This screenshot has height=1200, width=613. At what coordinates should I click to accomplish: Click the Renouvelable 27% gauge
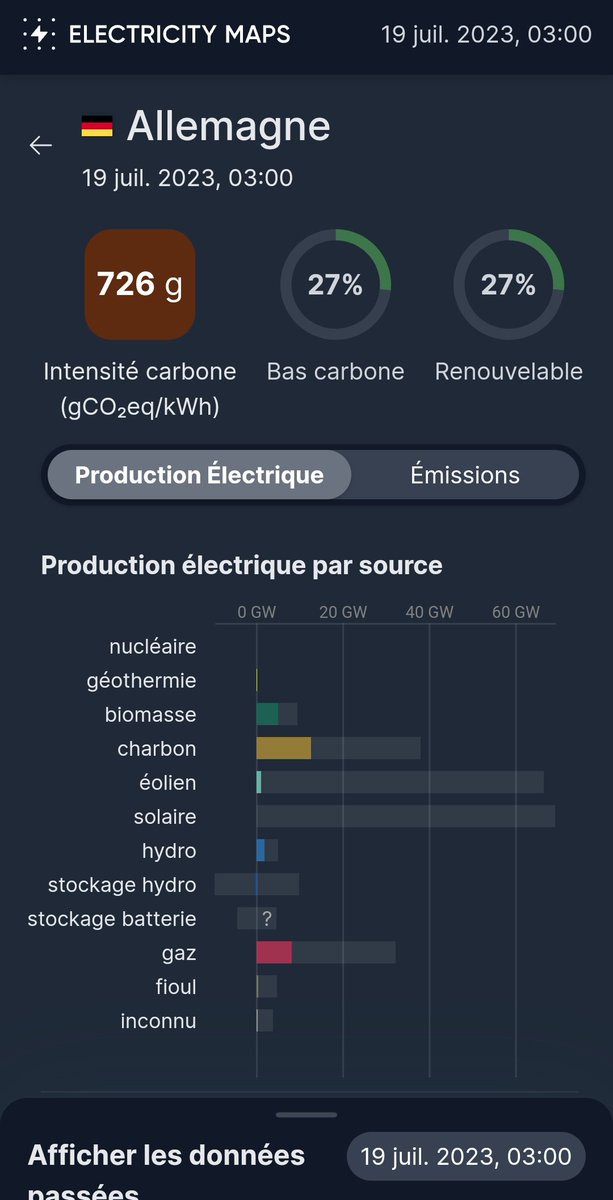coord(509,285)
